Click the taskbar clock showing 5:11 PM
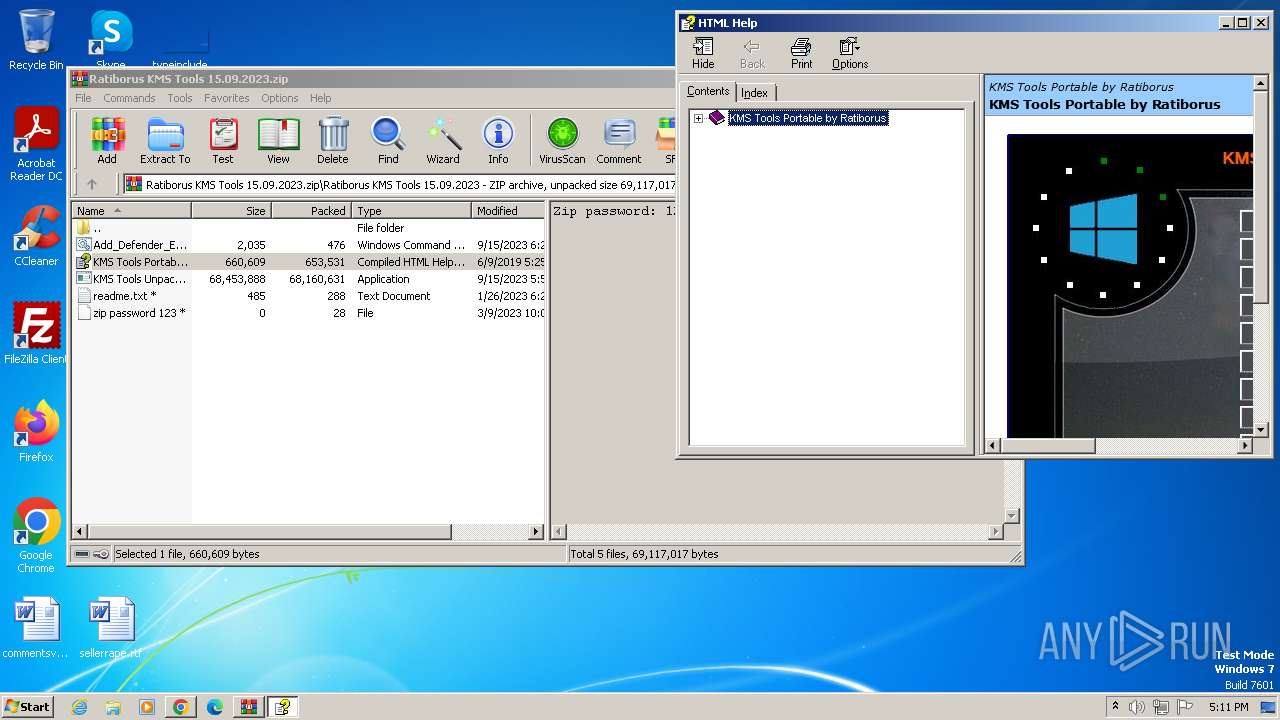Image resolution: width=1280 pixels, height=720 pixels. (1228, 707)
